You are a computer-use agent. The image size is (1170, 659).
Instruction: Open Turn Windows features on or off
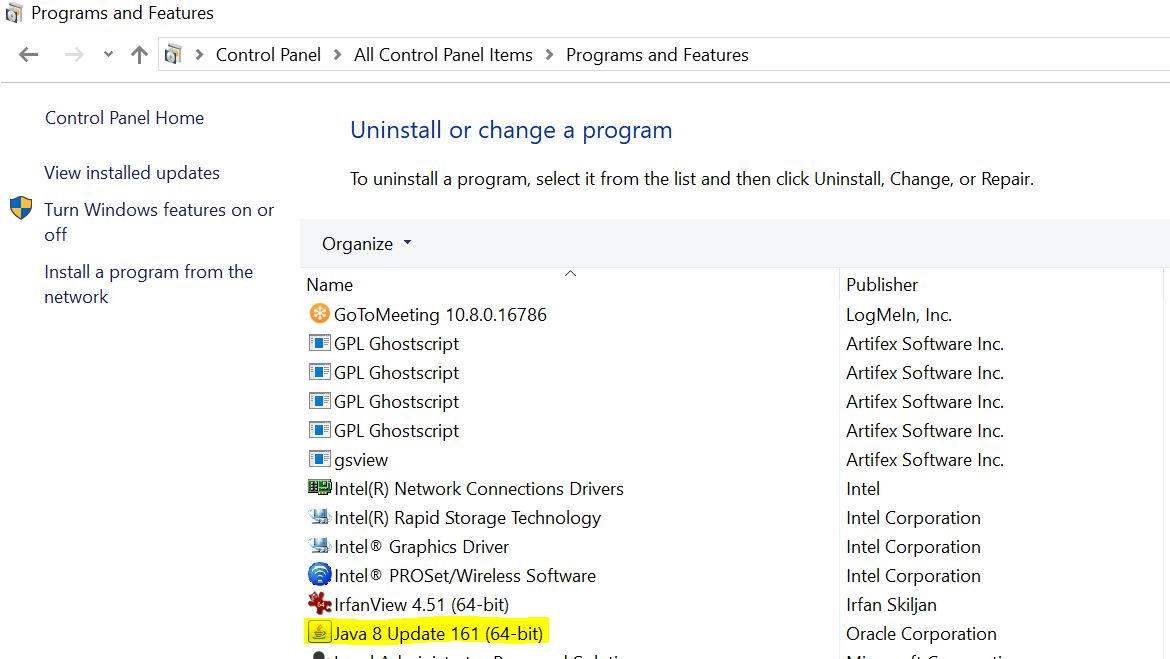(159, 222)
